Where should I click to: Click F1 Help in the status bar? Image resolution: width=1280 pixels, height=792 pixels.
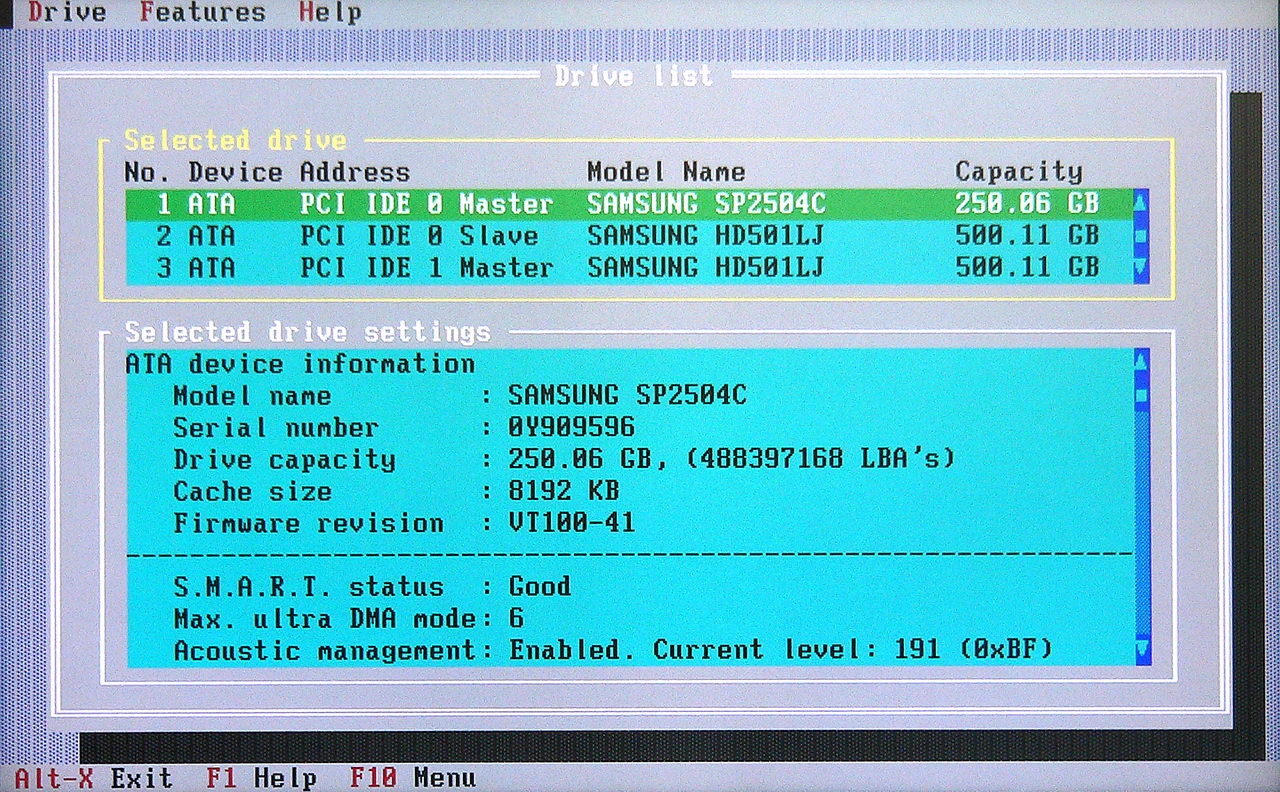point(262,778)
